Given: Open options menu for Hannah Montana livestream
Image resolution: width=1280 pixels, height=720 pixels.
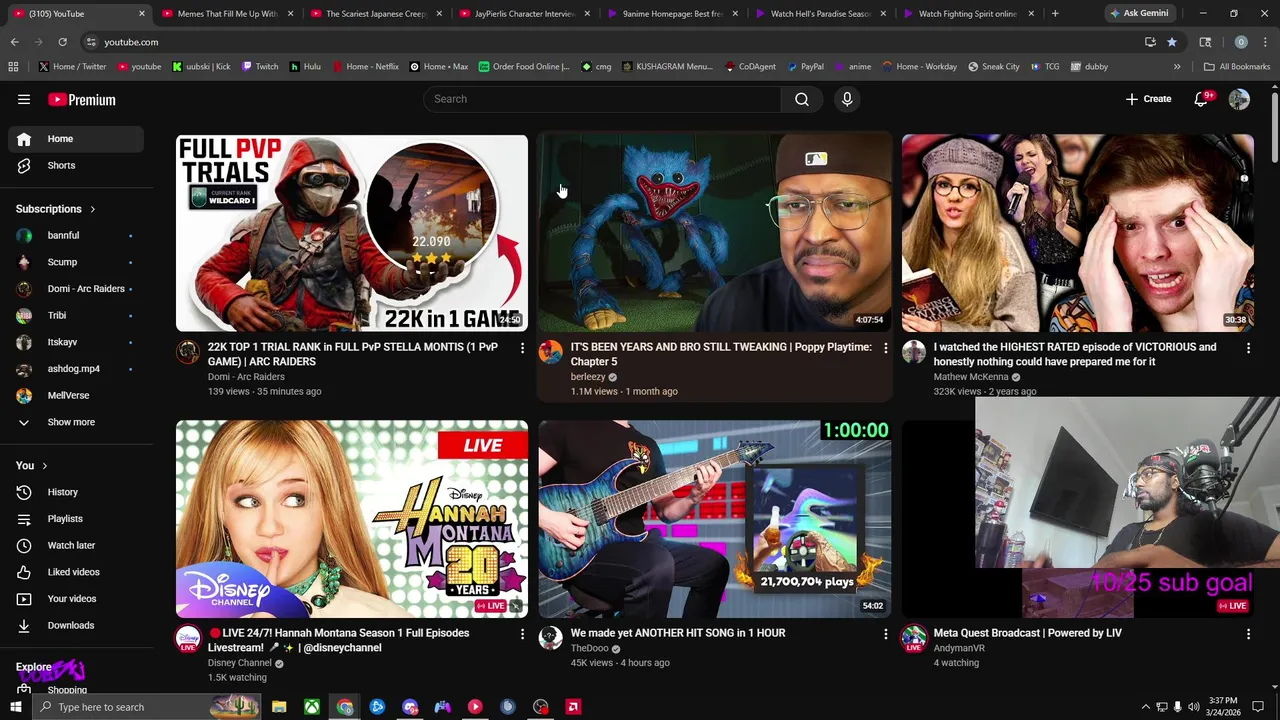Looking at the screenshot, I should click(x=522, y=634).
